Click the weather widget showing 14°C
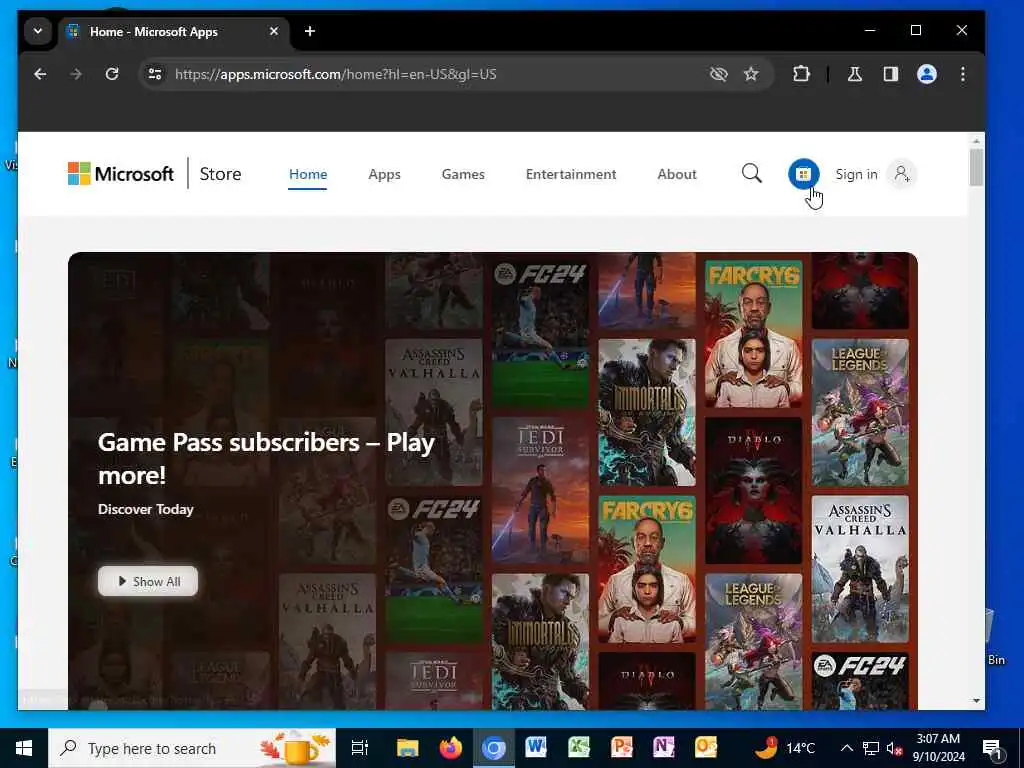This screenshot has width=1024, height=768. point(784,748)
